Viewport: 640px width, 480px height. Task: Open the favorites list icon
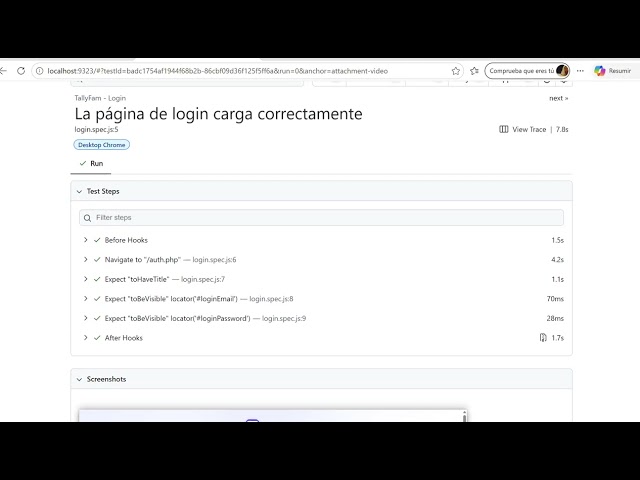474,71
